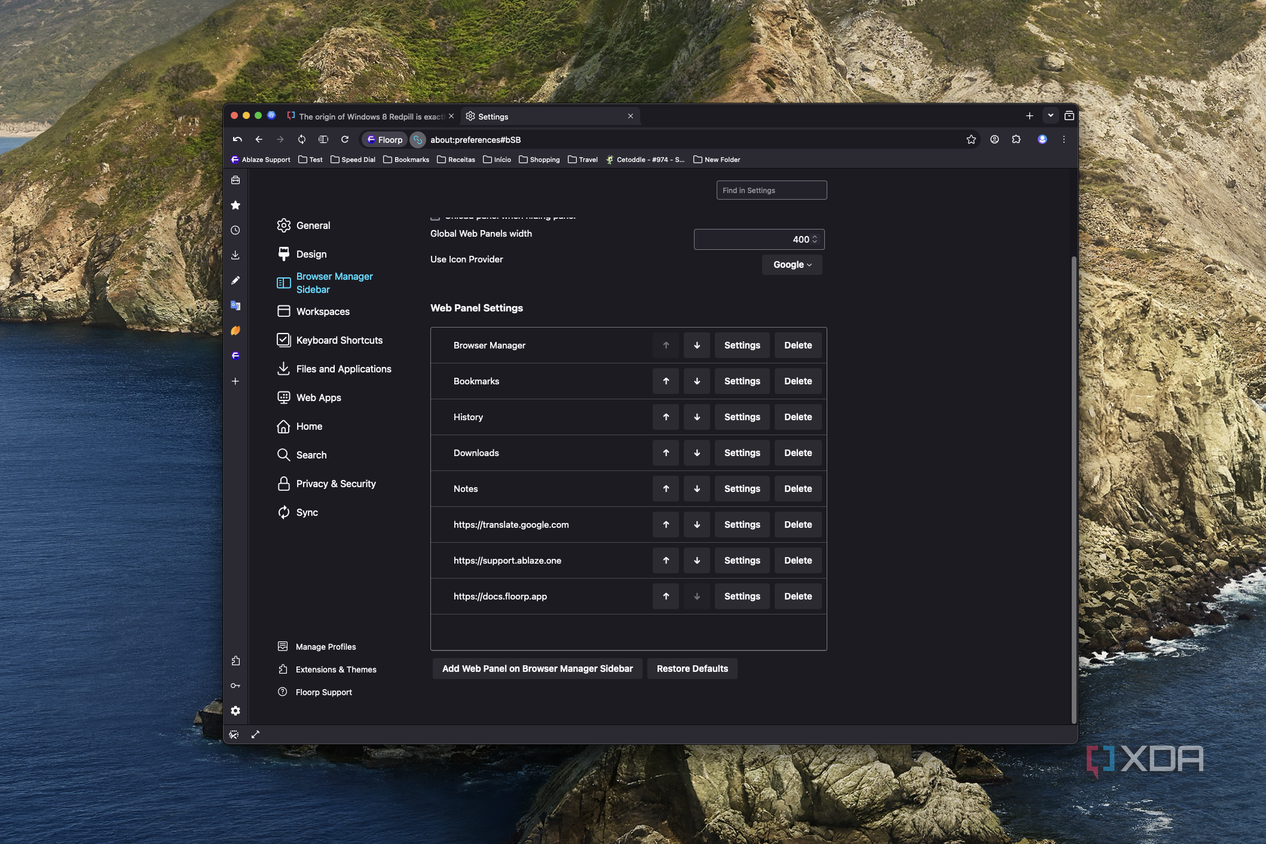
Task: Open the Speed Dial bookmarks folder
Action: 353,160
